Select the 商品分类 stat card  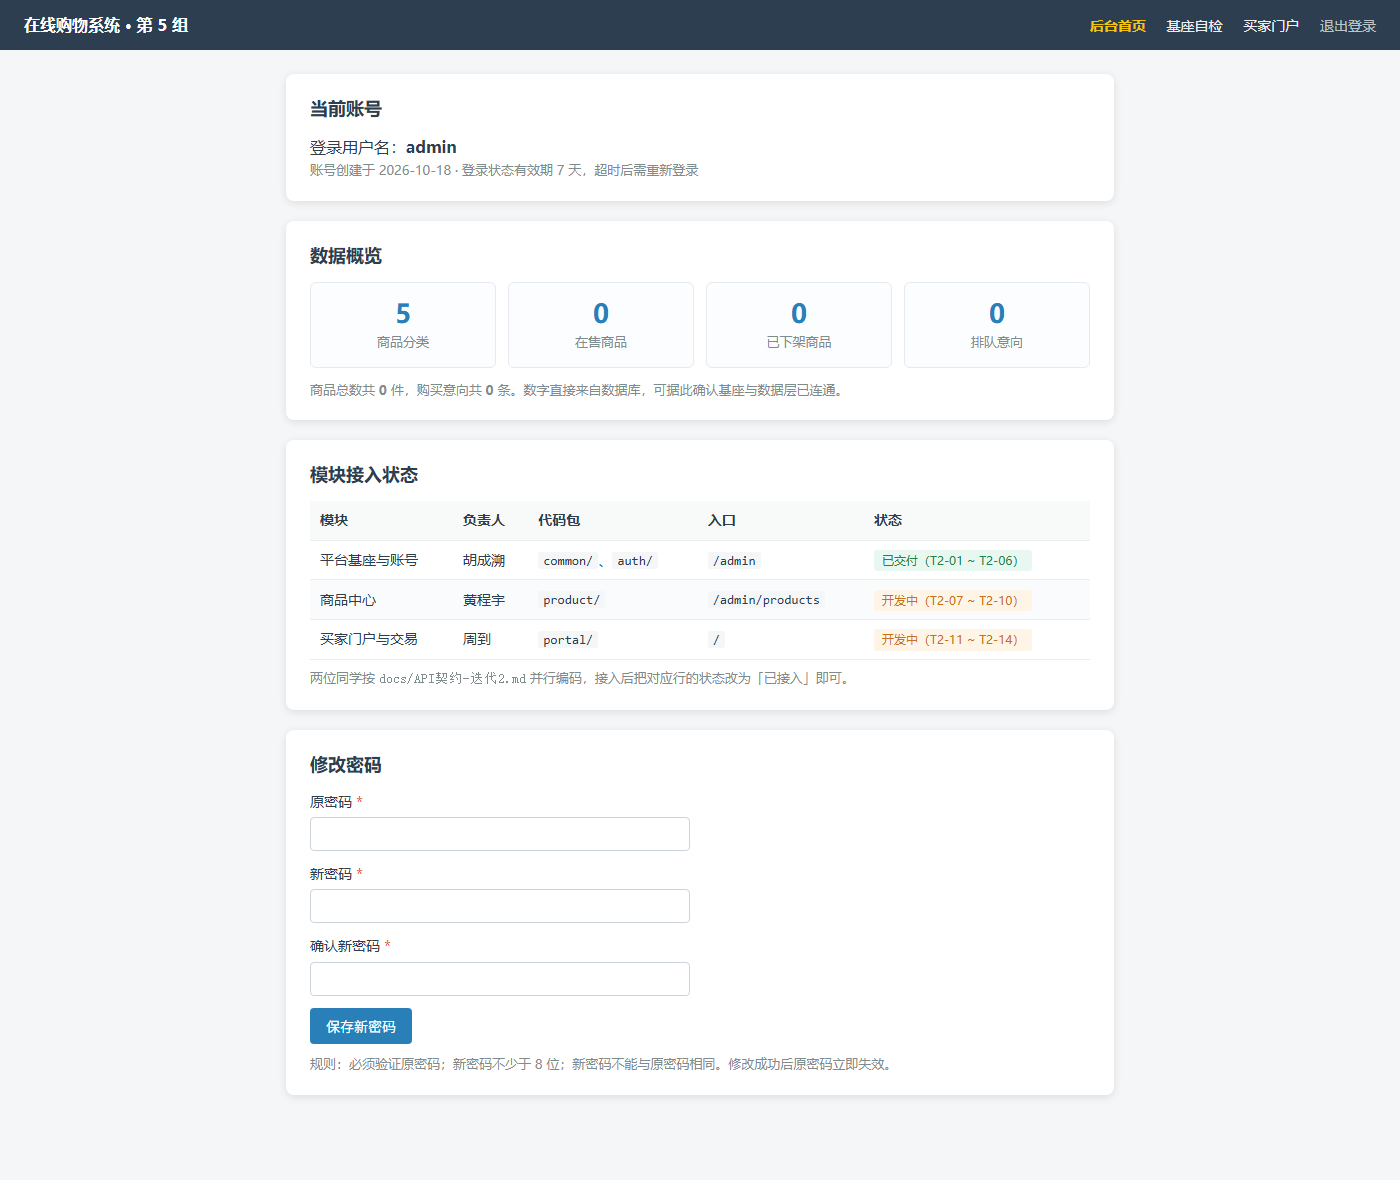tap(403, 325)
